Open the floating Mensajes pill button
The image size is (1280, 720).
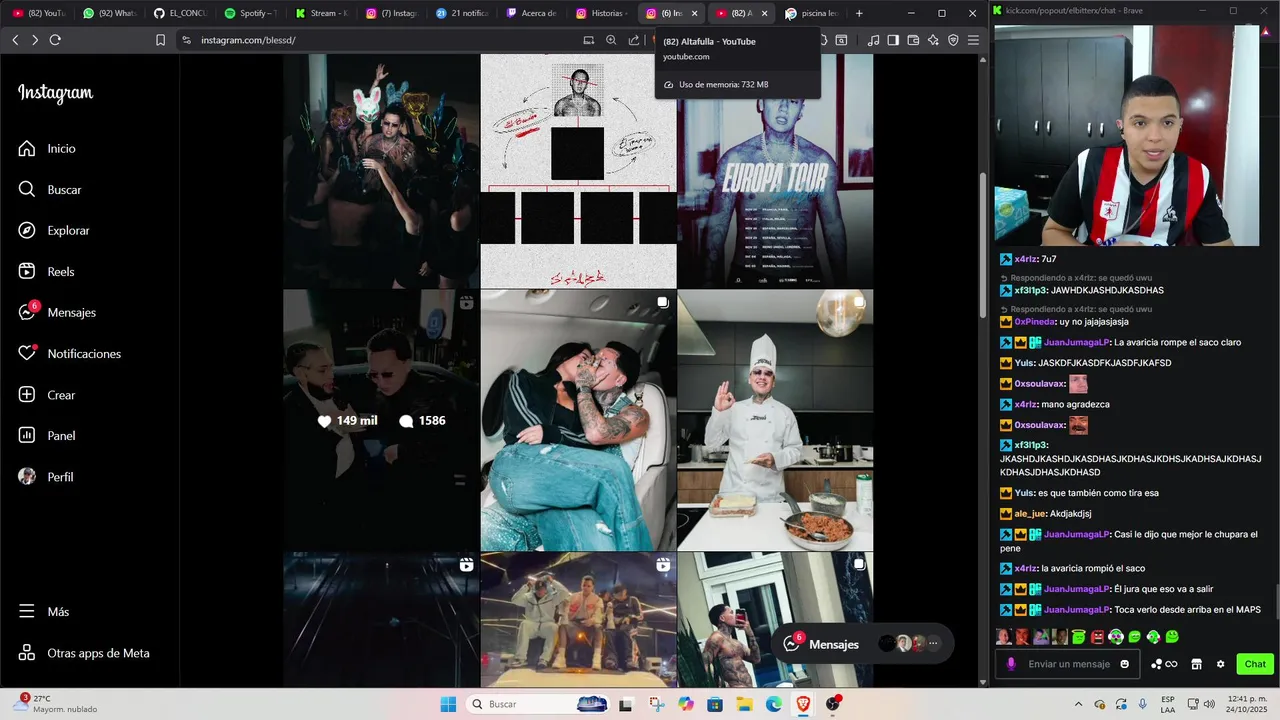(x=862, y=644)
